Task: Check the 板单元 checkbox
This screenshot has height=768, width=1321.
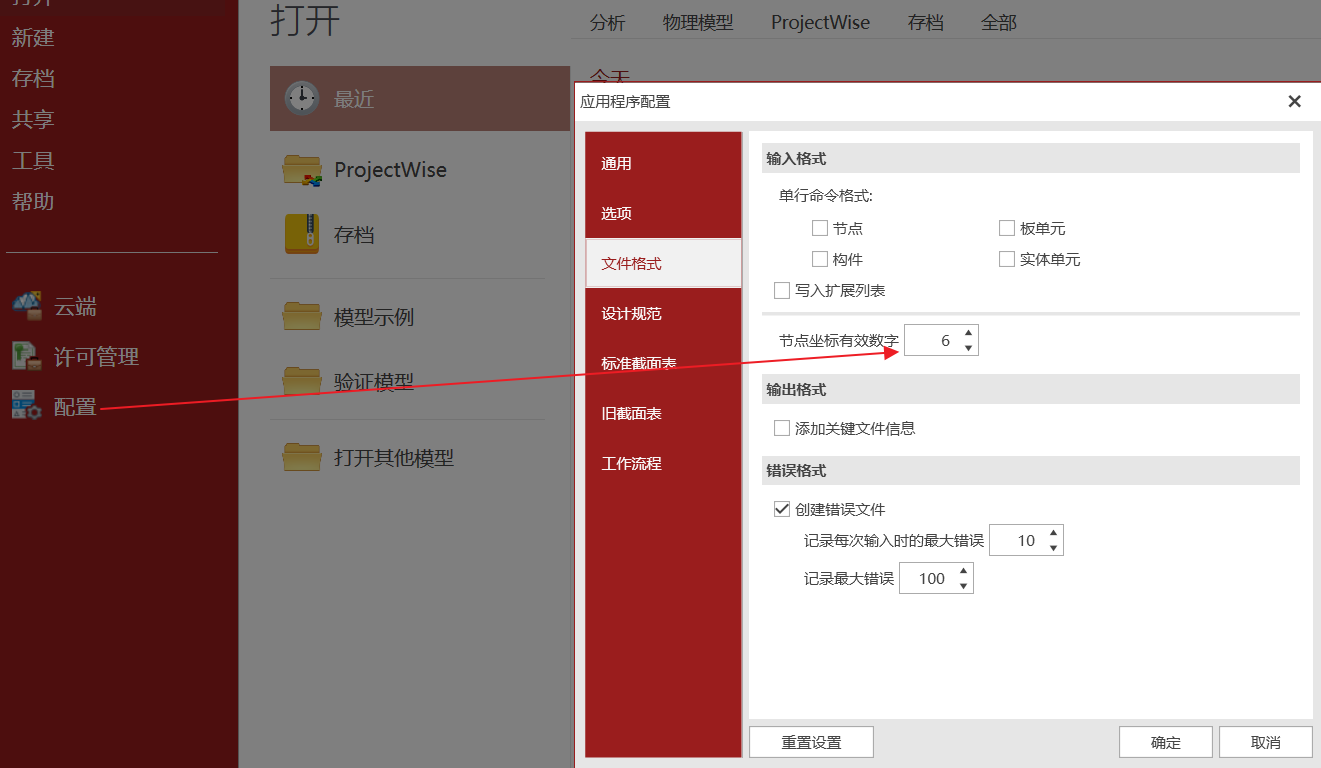Action: pyautogui.click(x=1007, y=229)
